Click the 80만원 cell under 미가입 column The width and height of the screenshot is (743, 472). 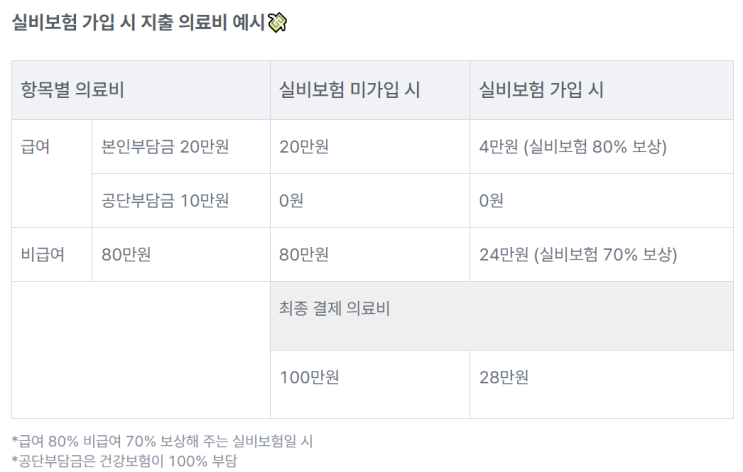pos(370,254)
